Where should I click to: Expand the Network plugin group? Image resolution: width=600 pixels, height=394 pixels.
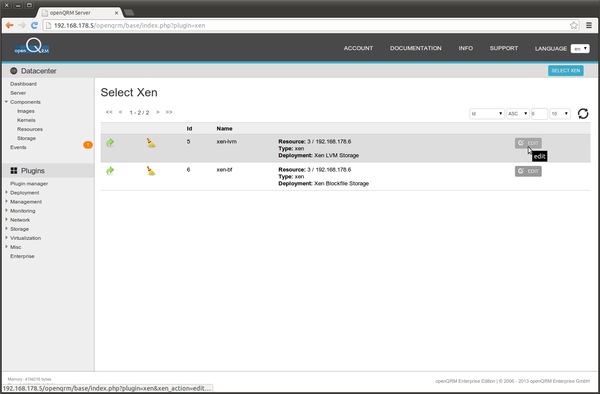7,220
